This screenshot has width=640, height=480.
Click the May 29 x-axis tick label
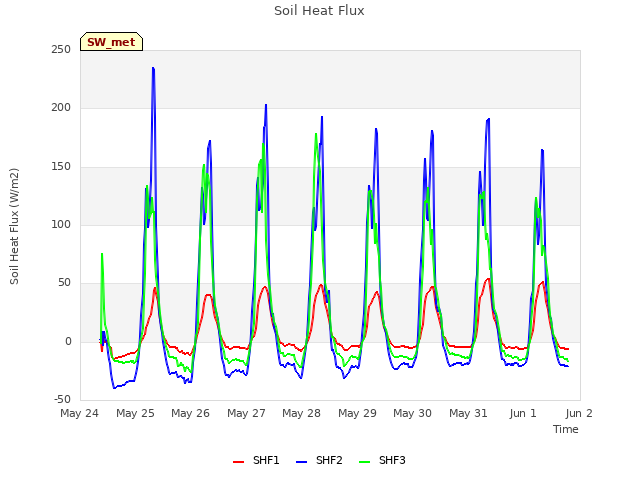[x=358, y=413]
